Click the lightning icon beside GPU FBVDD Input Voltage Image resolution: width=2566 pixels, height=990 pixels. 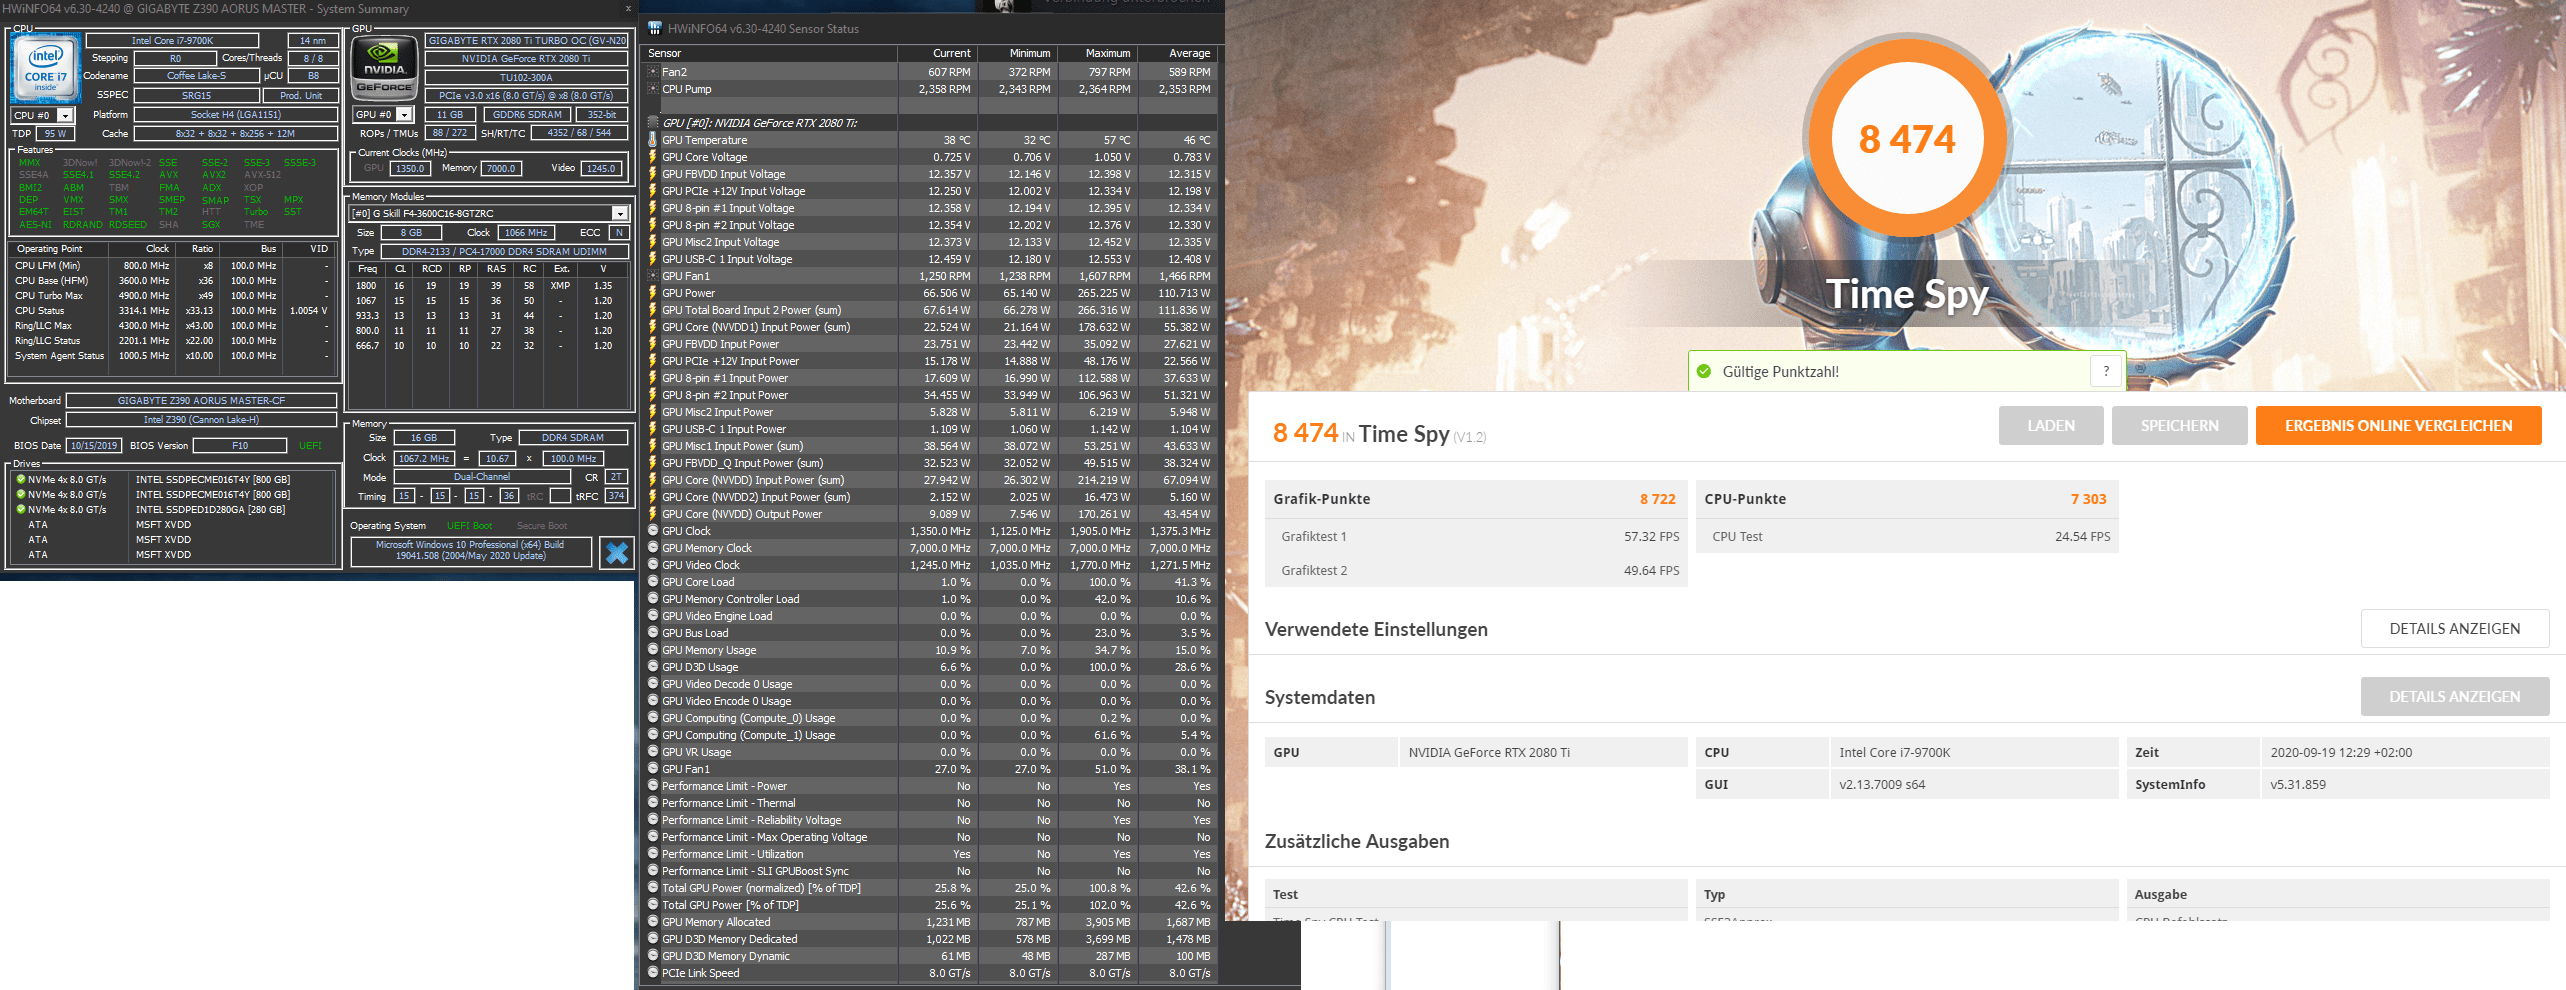pyautogui.click(x=653, y=174)
